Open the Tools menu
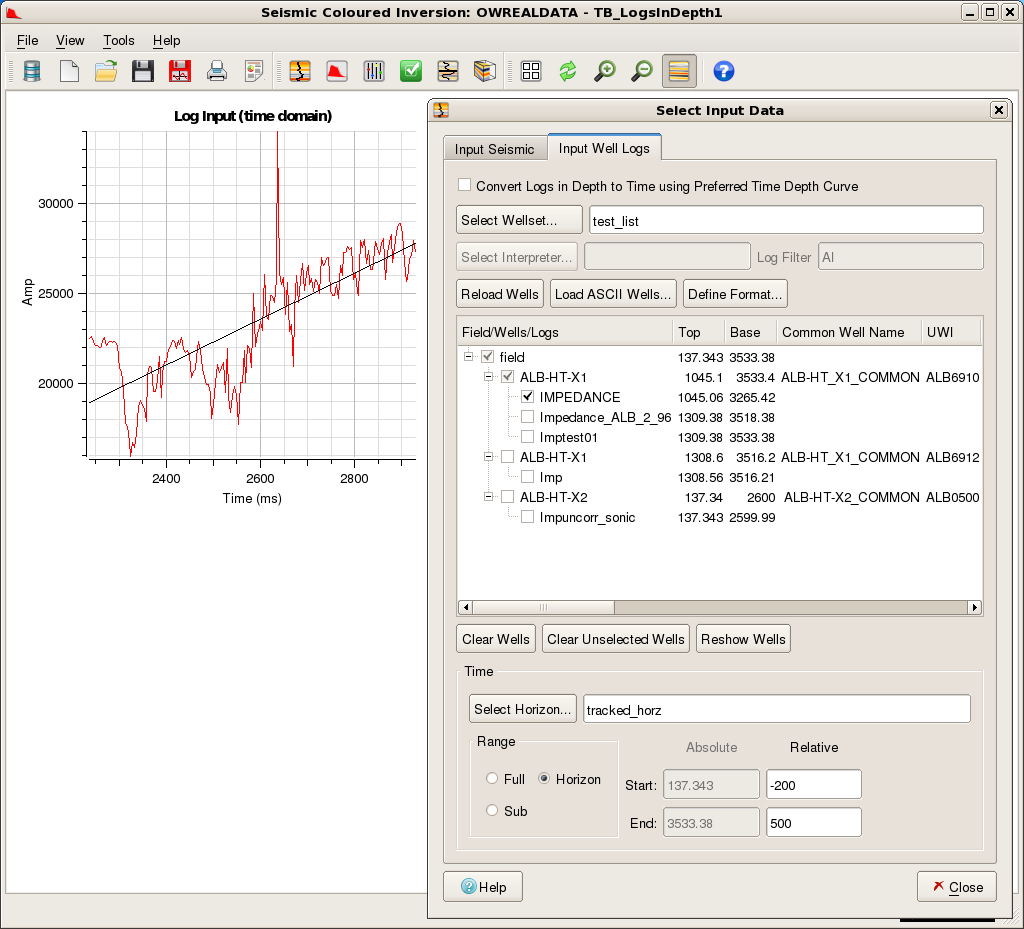This screenshot has width=1024, height=929. (119, 40)
